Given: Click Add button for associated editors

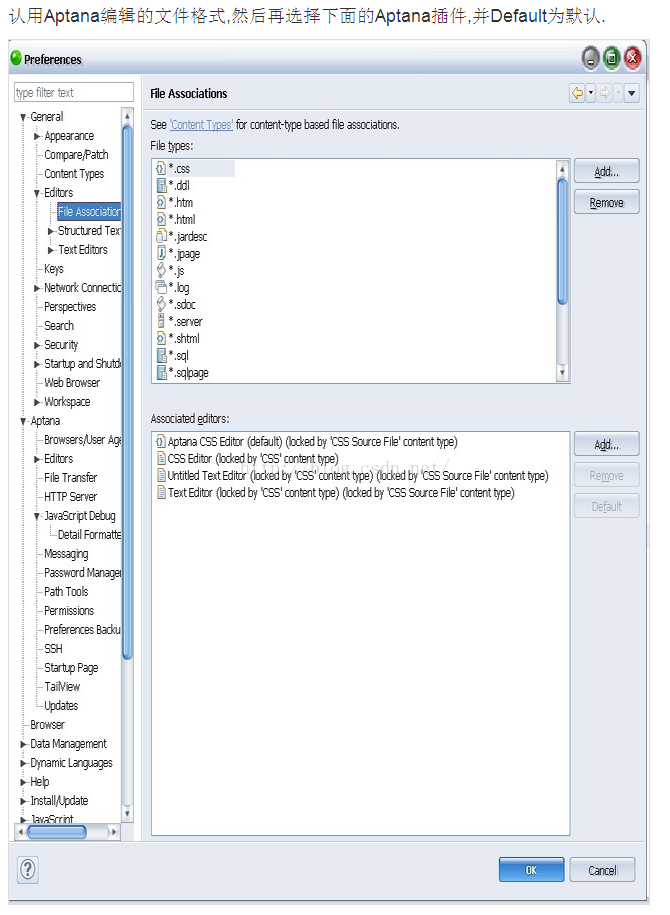Looking at the screenshot, I should tap(606, 444).
